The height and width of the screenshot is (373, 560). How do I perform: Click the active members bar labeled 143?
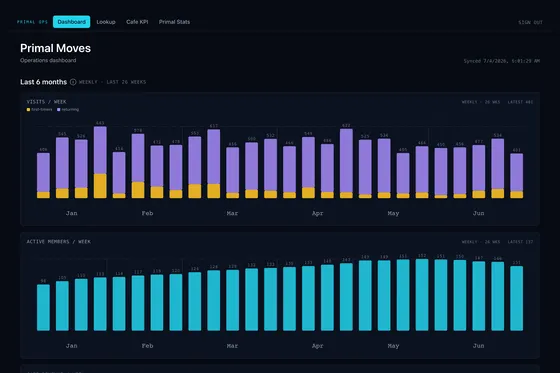pyautogui.click(x=346, y=297)
